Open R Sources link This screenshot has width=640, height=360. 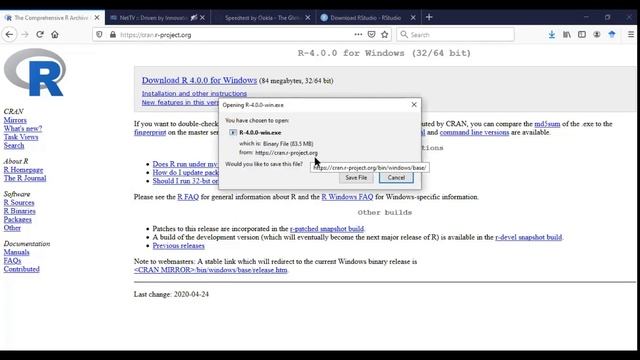pyautogui.click(x=19, y=203)
